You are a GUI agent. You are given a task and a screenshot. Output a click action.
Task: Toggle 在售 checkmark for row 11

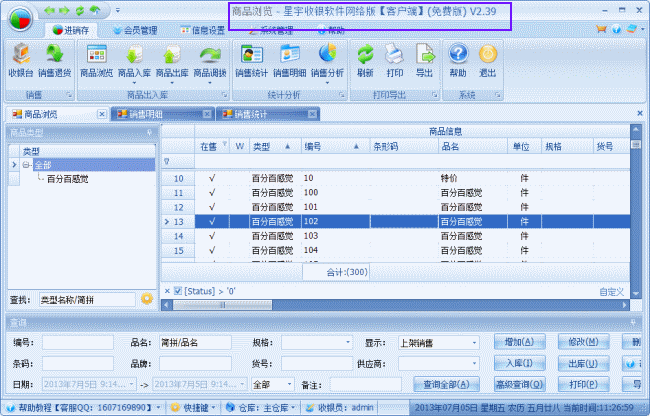pos(212,193)
